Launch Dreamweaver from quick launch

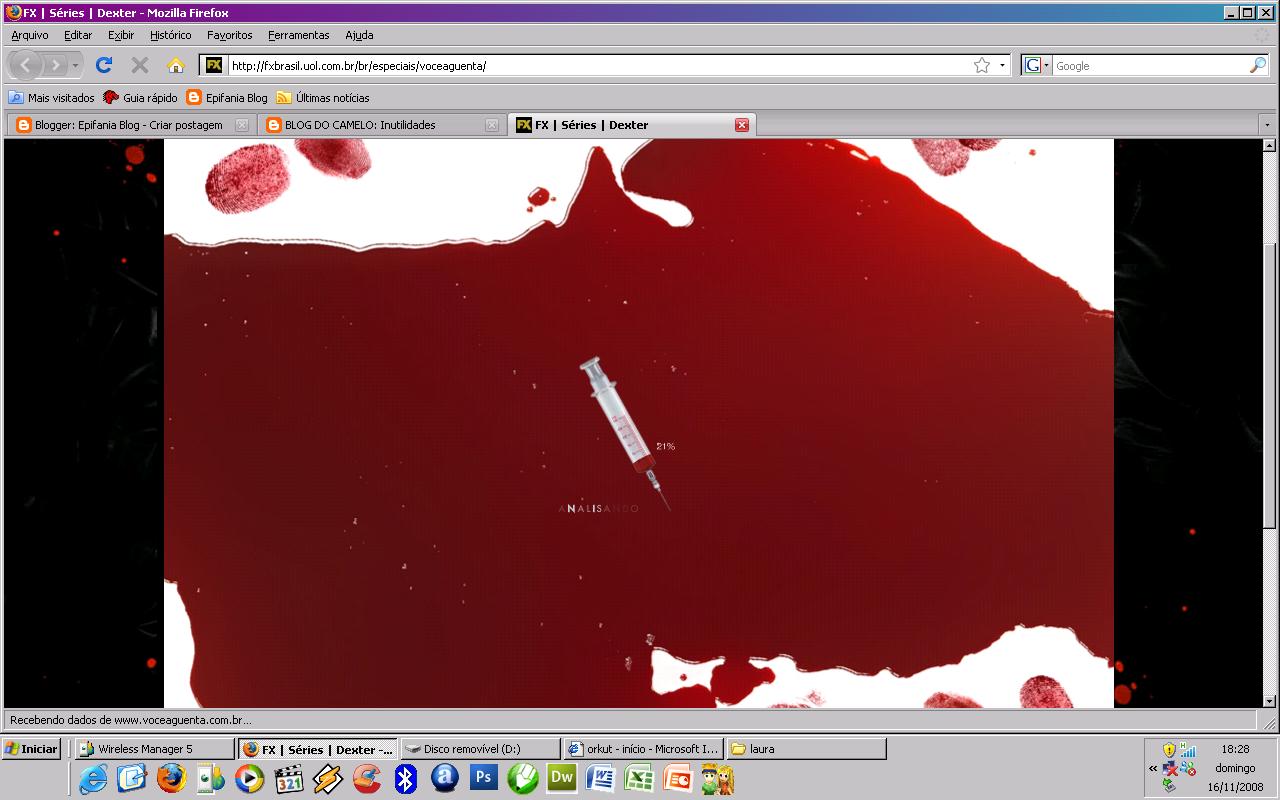coord(562,778)
